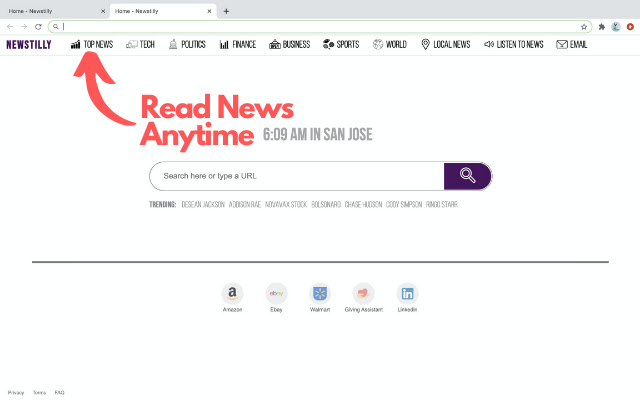The image size is (640, 400).
Task: Open Top News section
Action: click(x=92, y=44)
